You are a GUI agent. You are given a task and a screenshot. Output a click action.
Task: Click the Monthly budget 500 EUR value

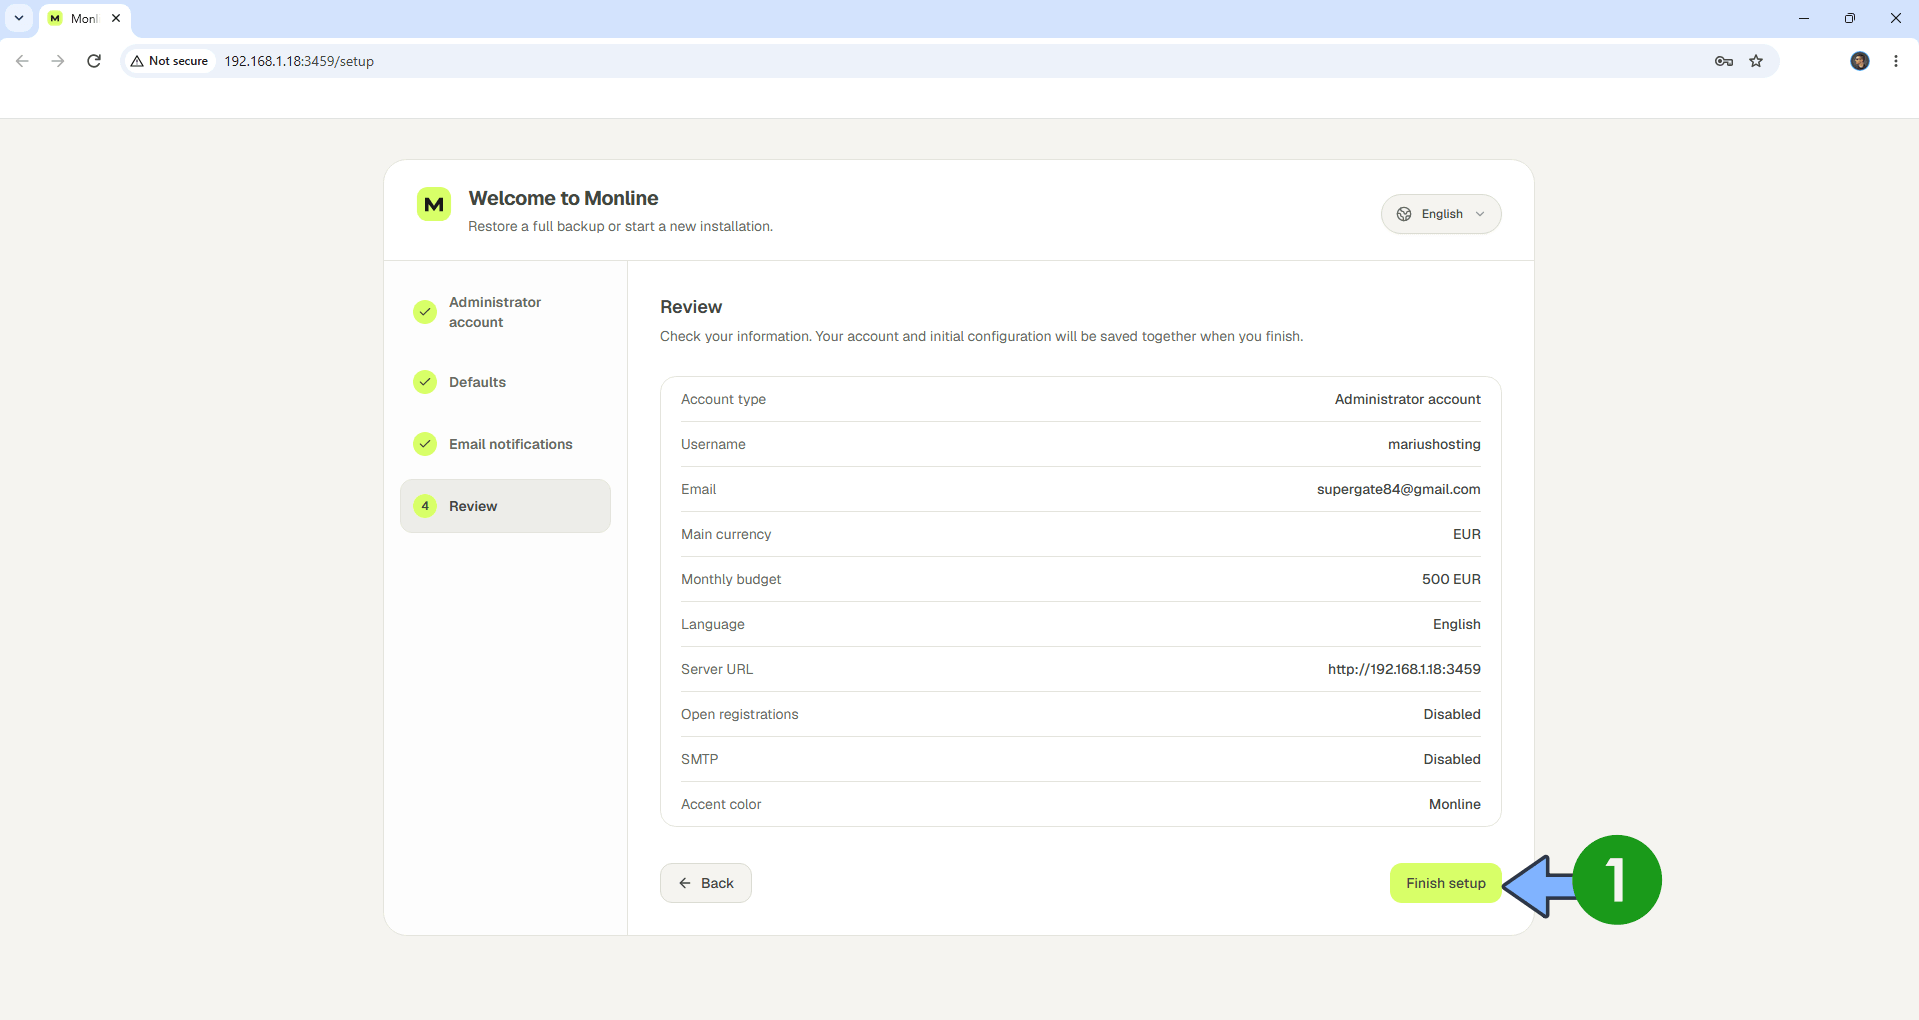point(1451,579)
